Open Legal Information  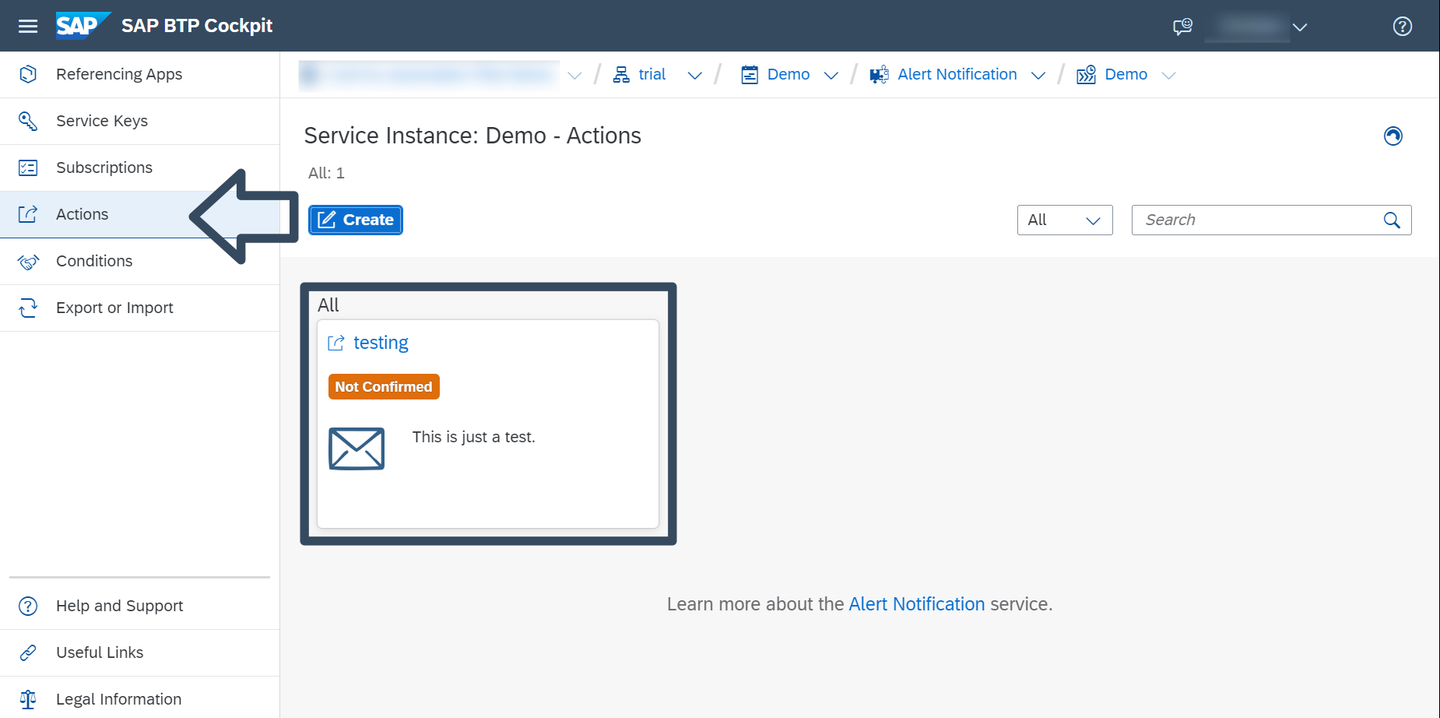140,699
